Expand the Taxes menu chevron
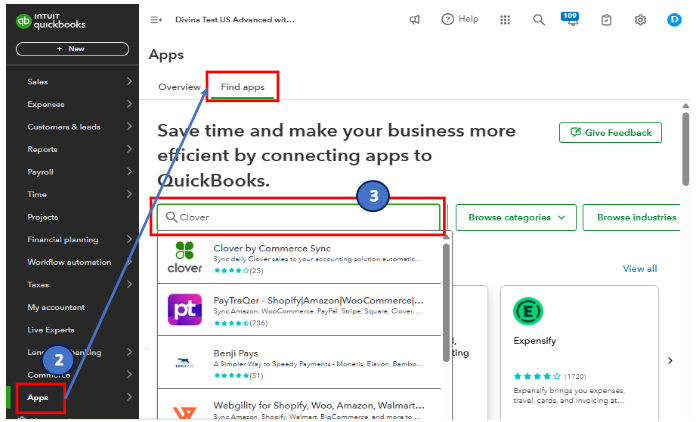The width and height of the screenshot is (699, 422). (129, 284)
